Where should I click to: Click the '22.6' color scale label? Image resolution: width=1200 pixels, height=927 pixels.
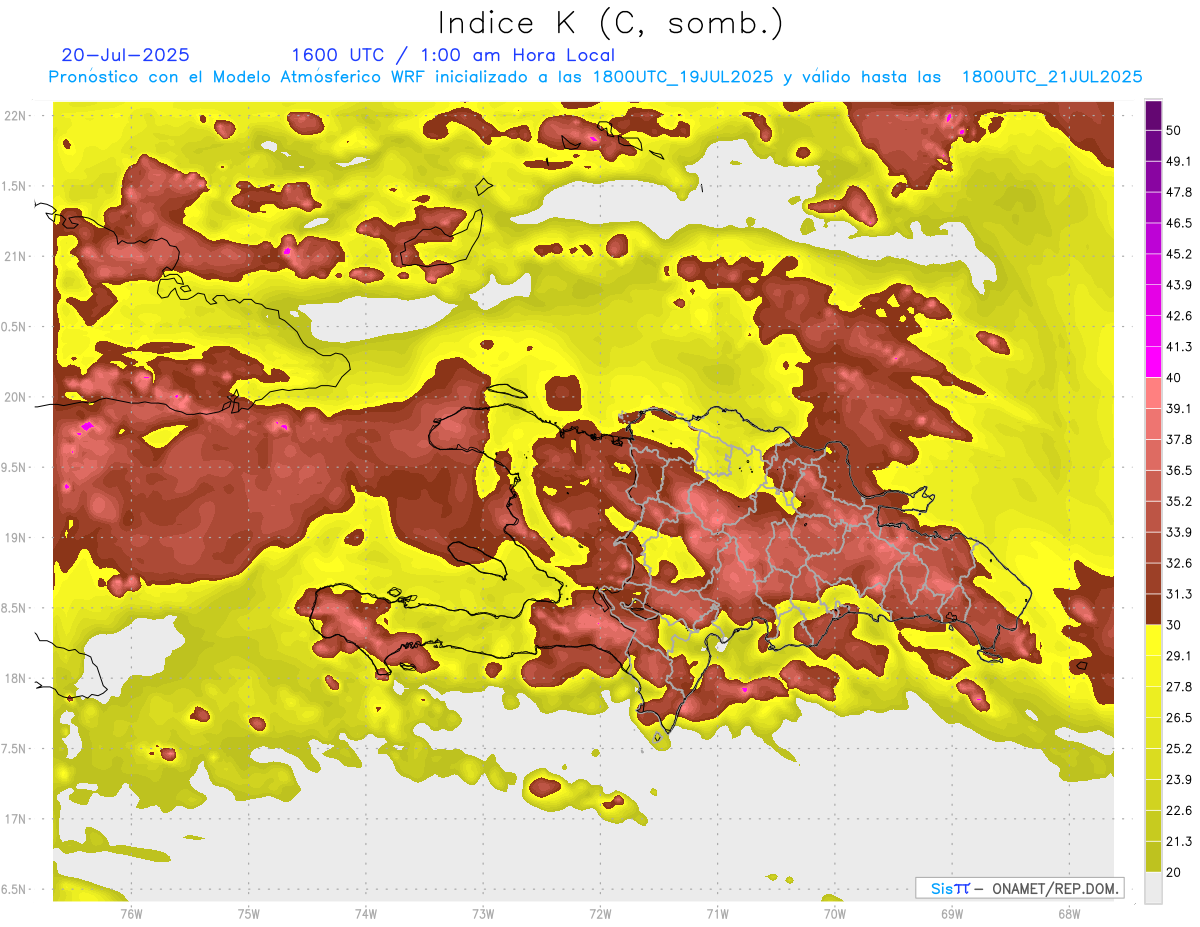pos(1178,810)
